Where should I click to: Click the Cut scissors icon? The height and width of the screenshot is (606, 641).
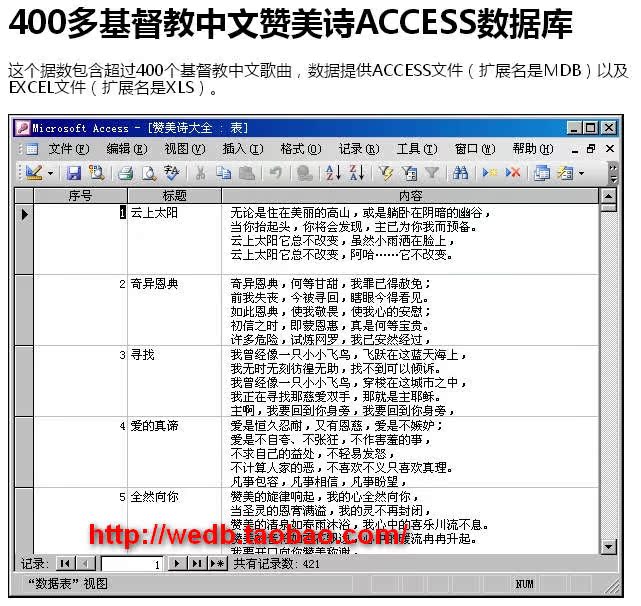pos(200,173)
